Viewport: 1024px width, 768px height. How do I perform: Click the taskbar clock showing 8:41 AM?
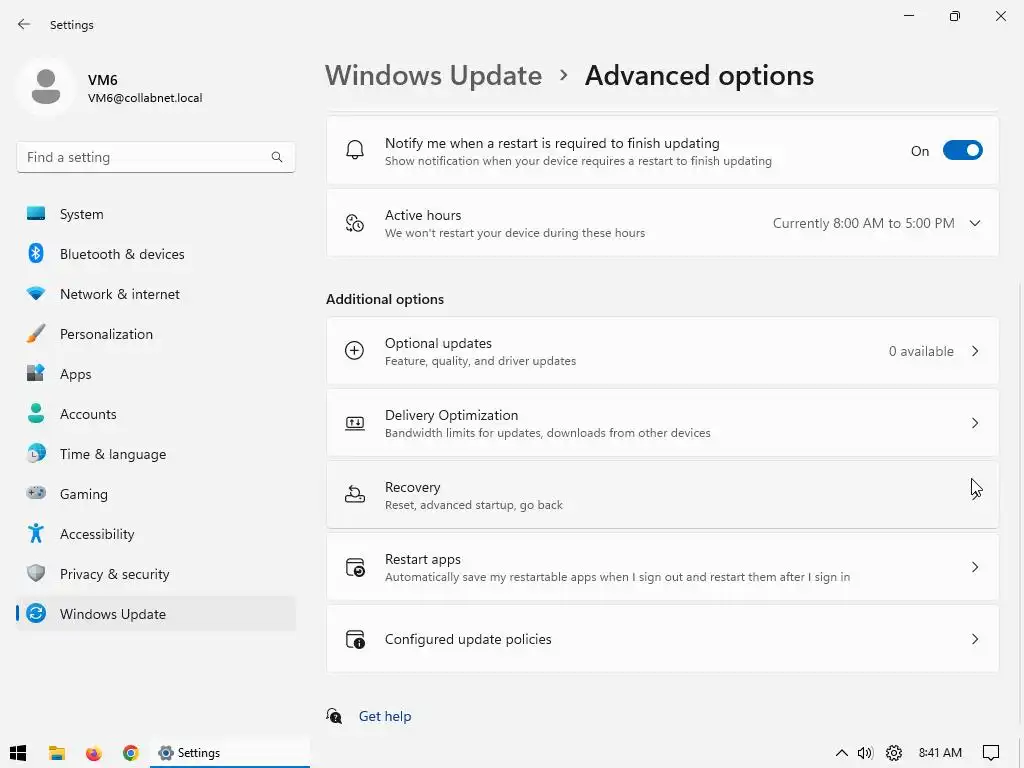click(940, 753)
